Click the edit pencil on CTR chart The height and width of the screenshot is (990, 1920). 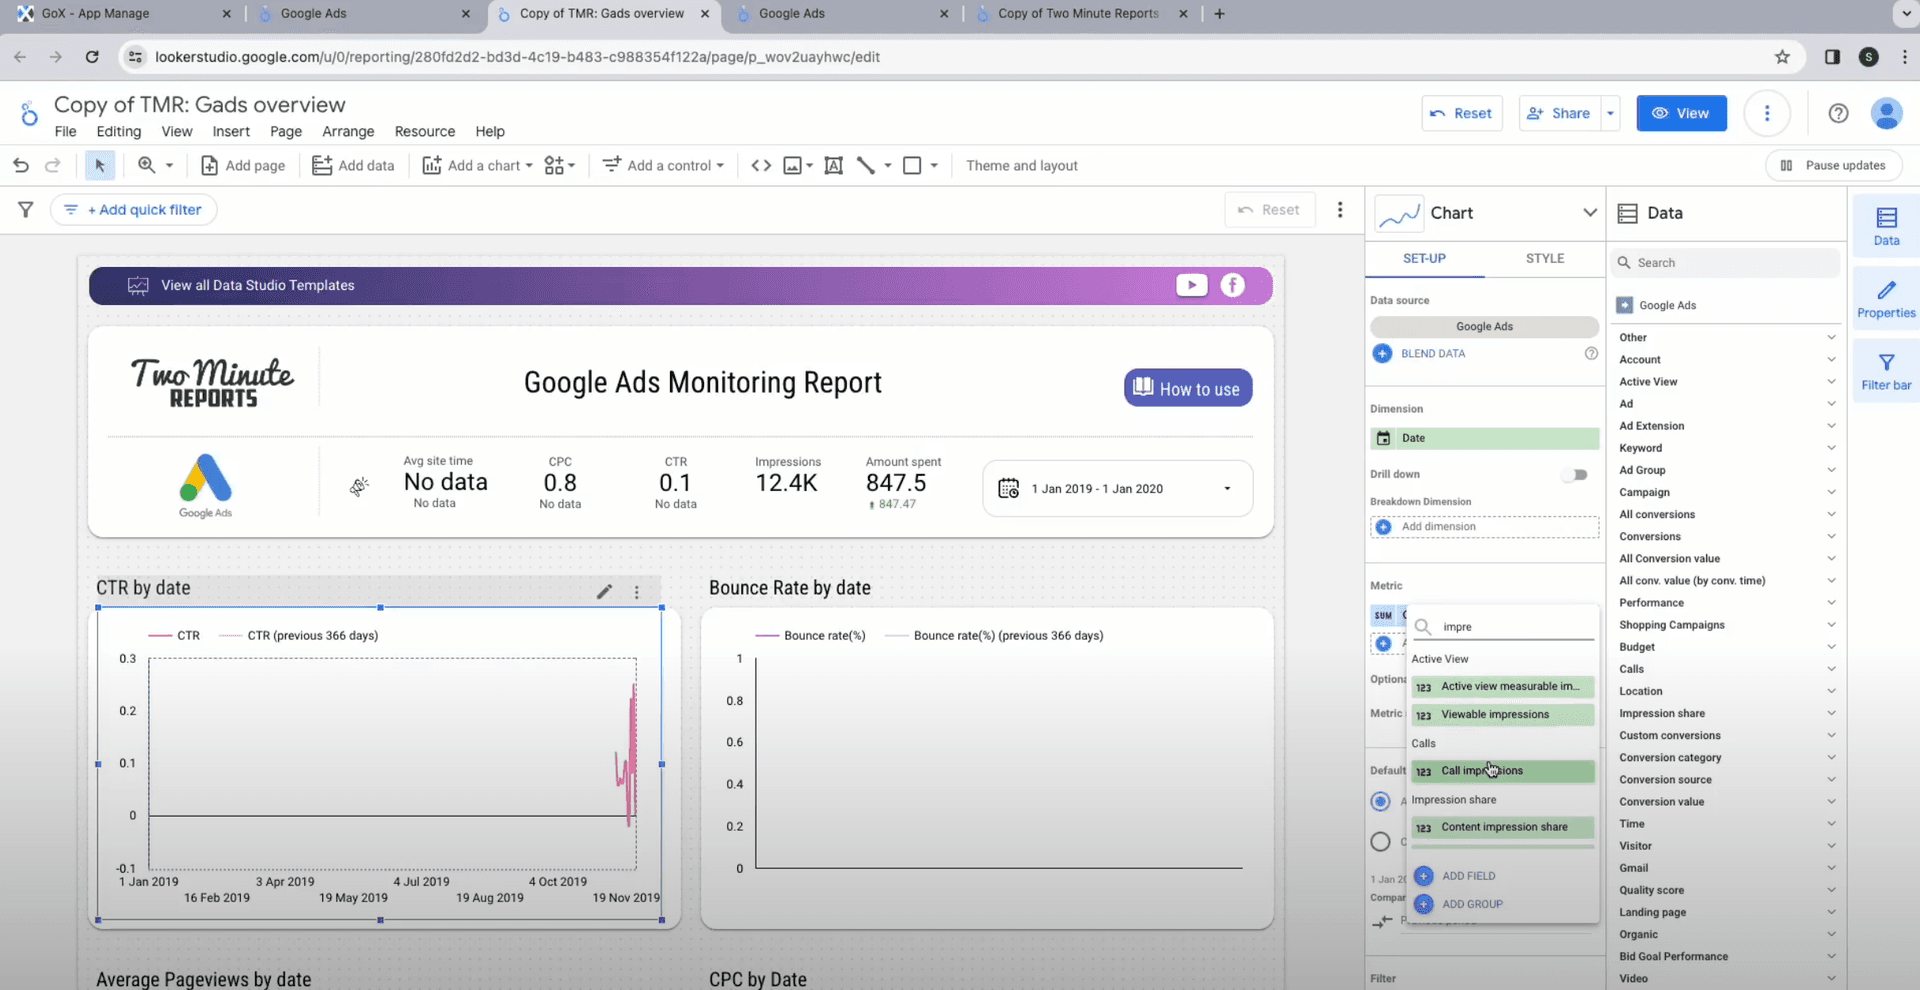point(604,591)
